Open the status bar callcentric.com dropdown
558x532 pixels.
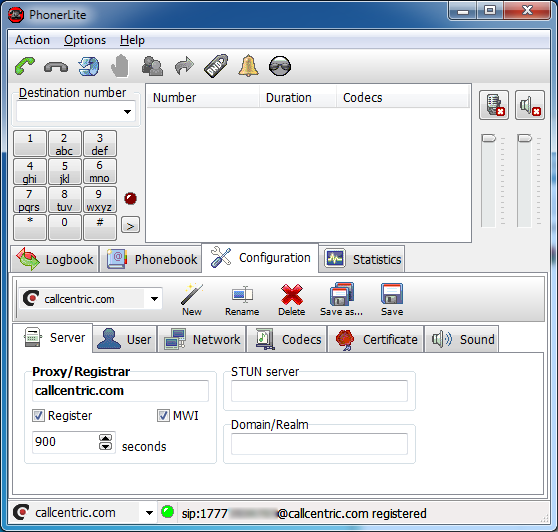149,513
